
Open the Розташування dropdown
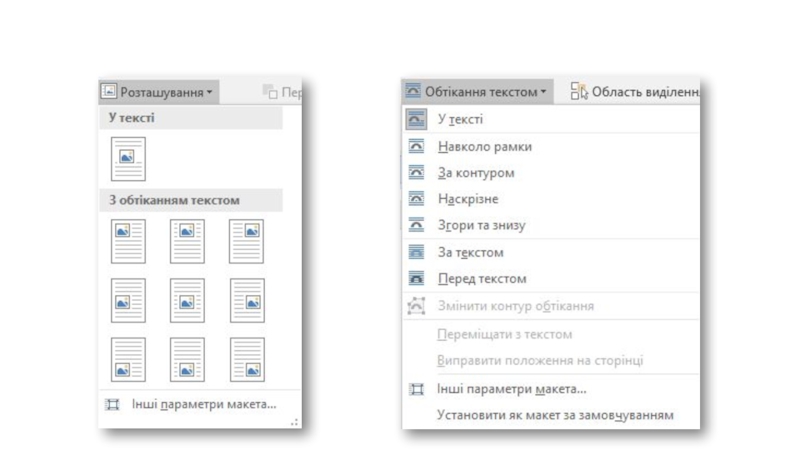coord(158,92)
